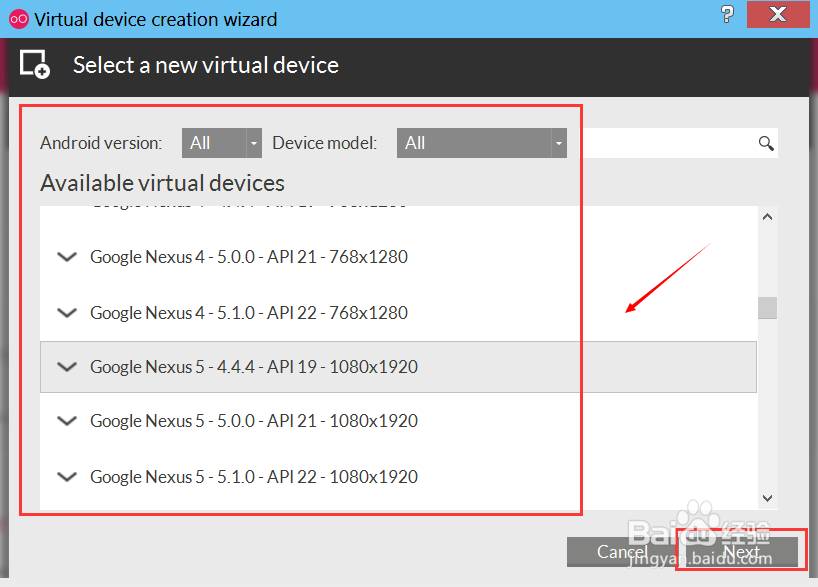Click the help question mark icon

727,14
